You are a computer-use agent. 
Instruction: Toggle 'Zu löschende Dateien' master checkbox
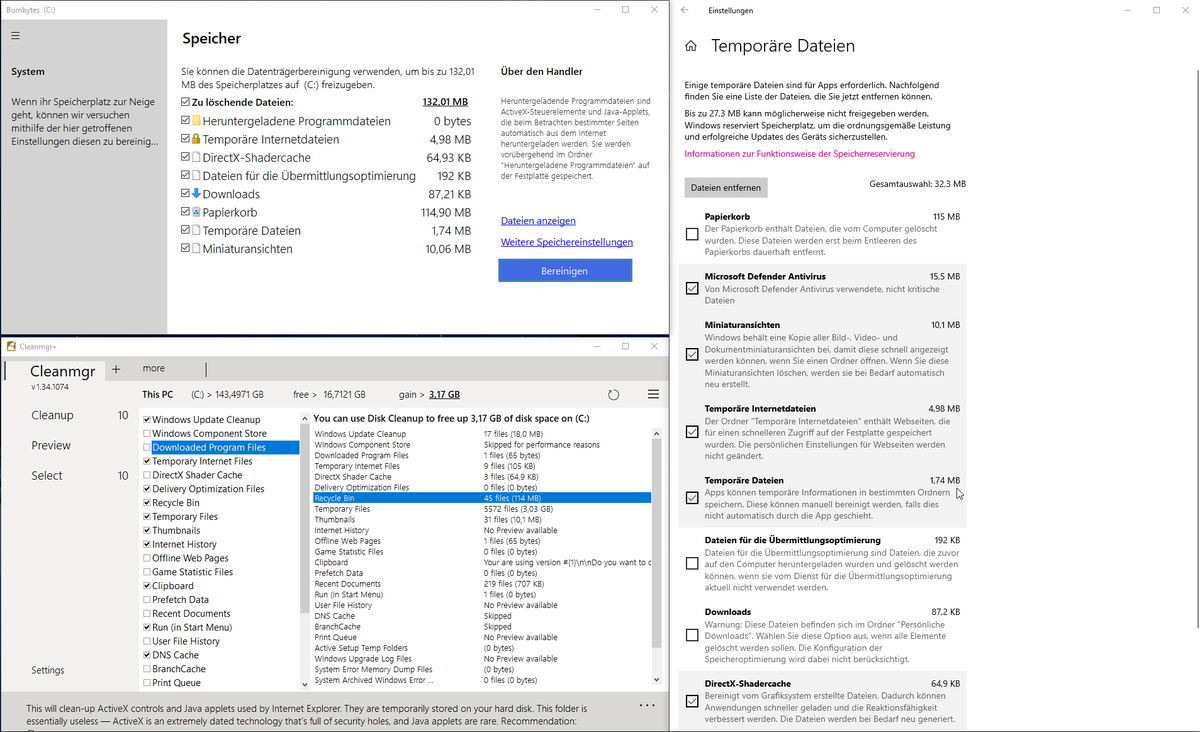pyautogui.click(x=185, y=102)
